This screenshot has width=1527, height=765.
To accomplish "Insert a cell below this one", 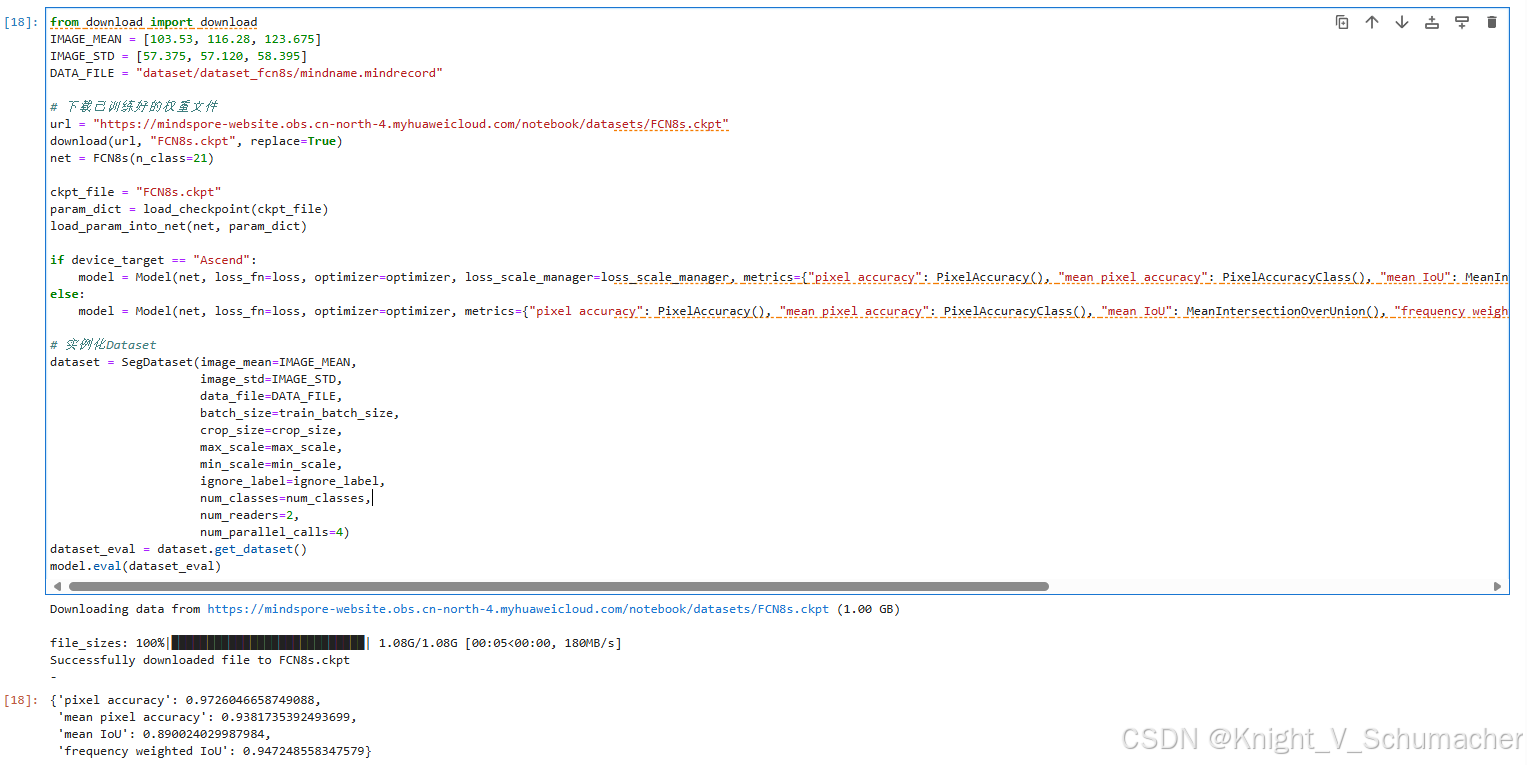I will pos(1462,22).
